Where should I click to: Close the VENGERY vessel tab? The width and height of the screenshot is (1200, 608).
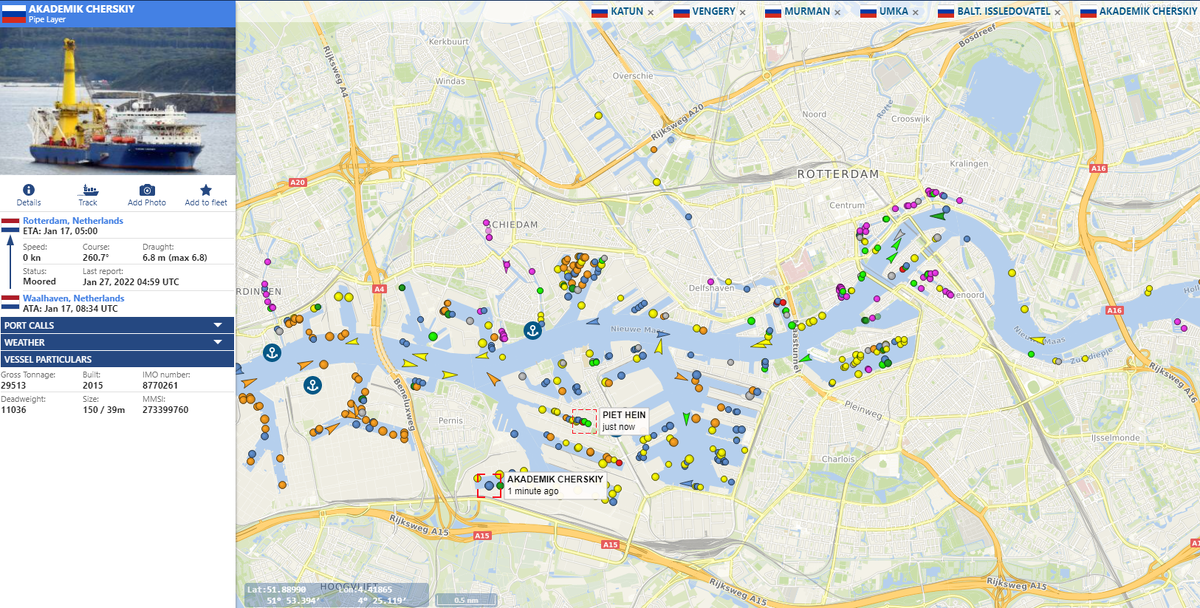(x=742, y=12)
